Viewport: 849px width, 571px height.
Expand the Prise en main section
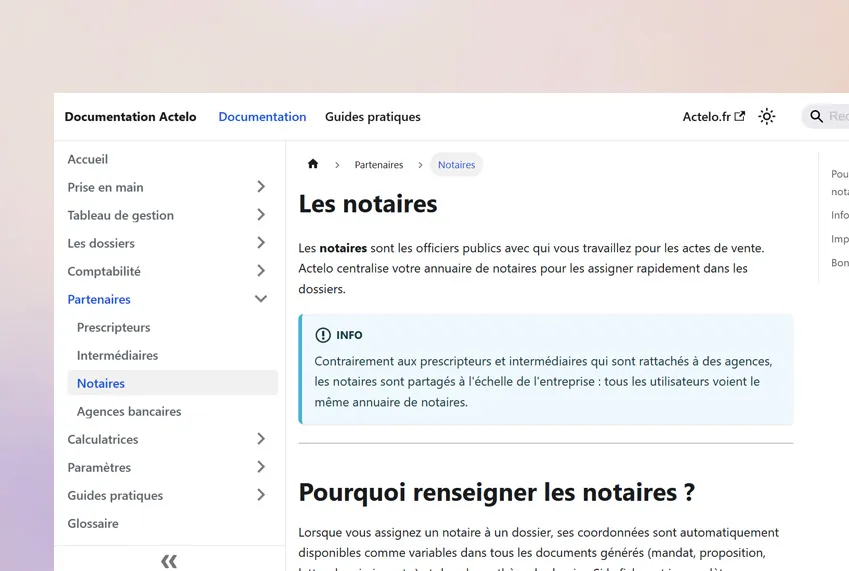click(261, 187)
